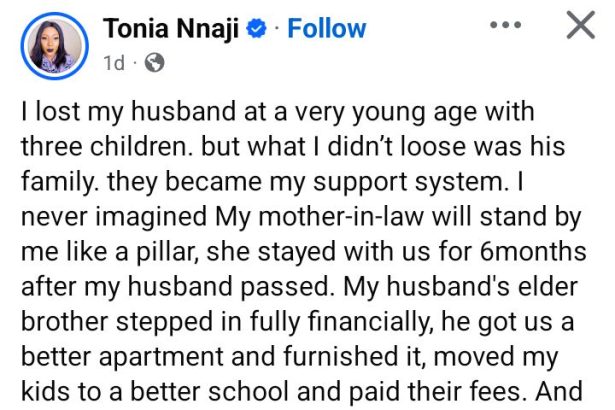
Task: Open the 1d post timestamp
Action: point(114,62)
